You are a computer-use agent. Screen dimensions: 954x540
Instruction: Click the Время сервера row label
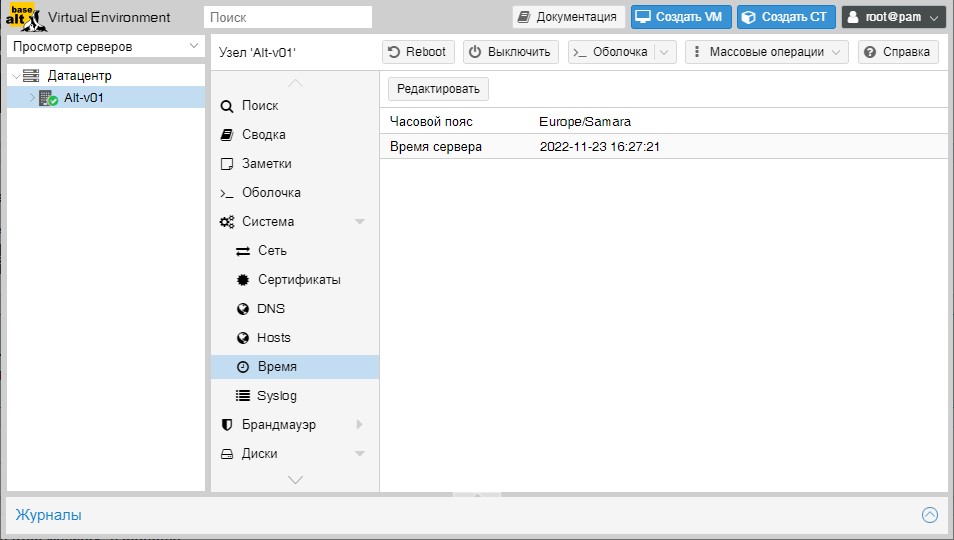(x=436, y=147)
